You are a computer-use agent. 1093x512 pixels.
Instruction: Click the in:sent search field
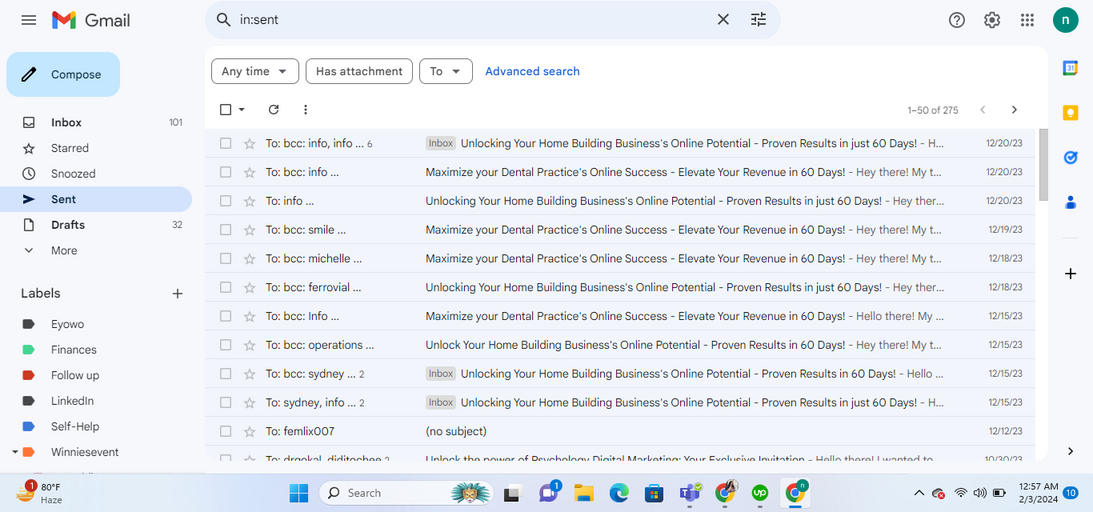coord(470,20)
